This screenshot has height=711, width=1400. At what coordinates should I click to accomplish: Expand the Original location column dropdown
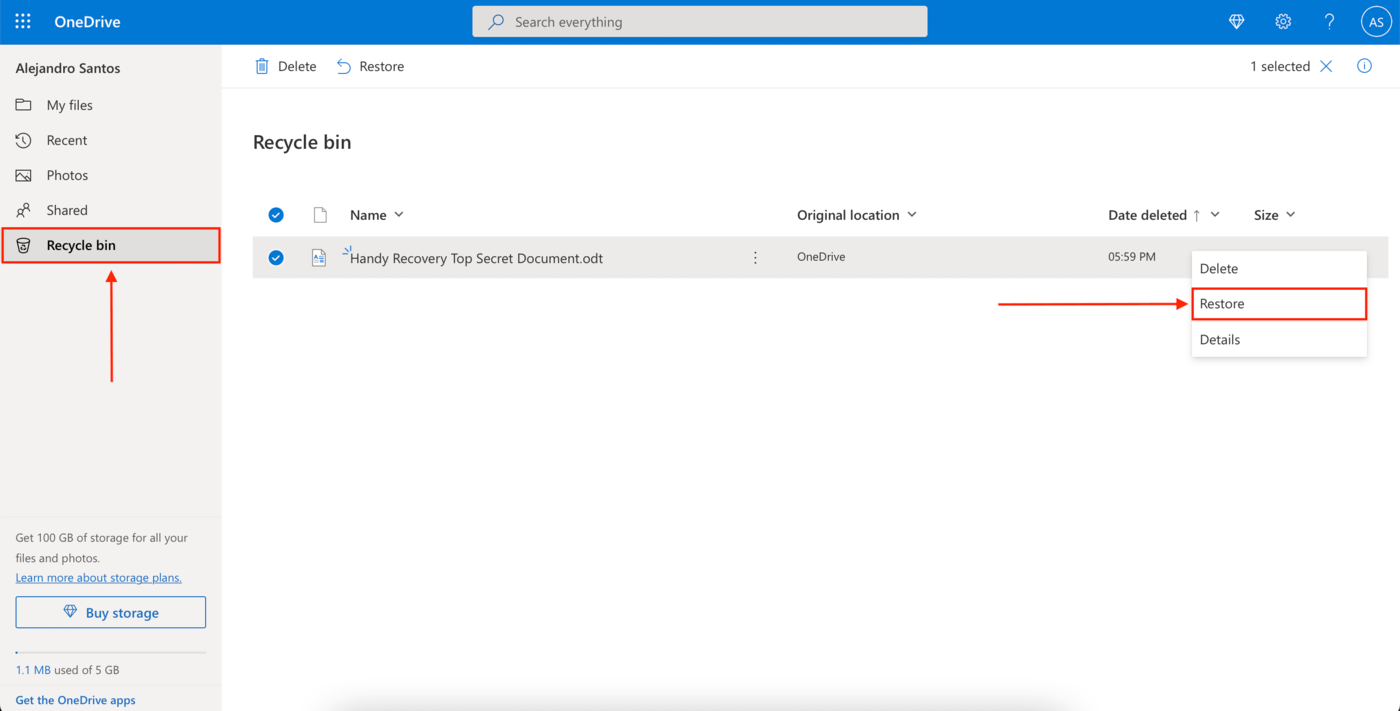(x=912, y=215)
